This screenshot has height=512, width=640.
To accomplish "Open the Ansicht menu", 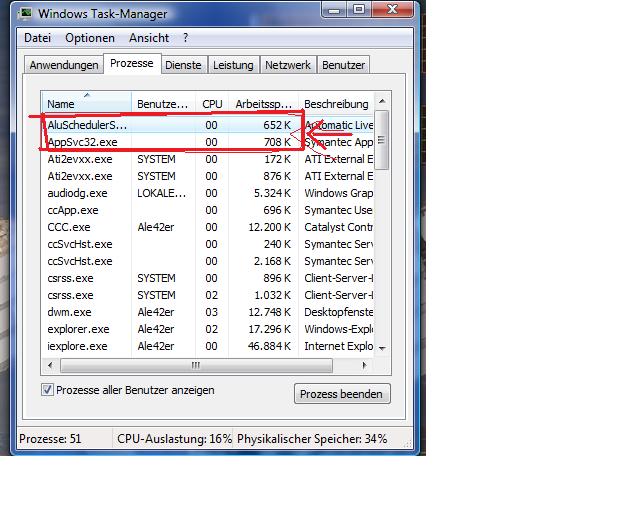I will [148, 38].
